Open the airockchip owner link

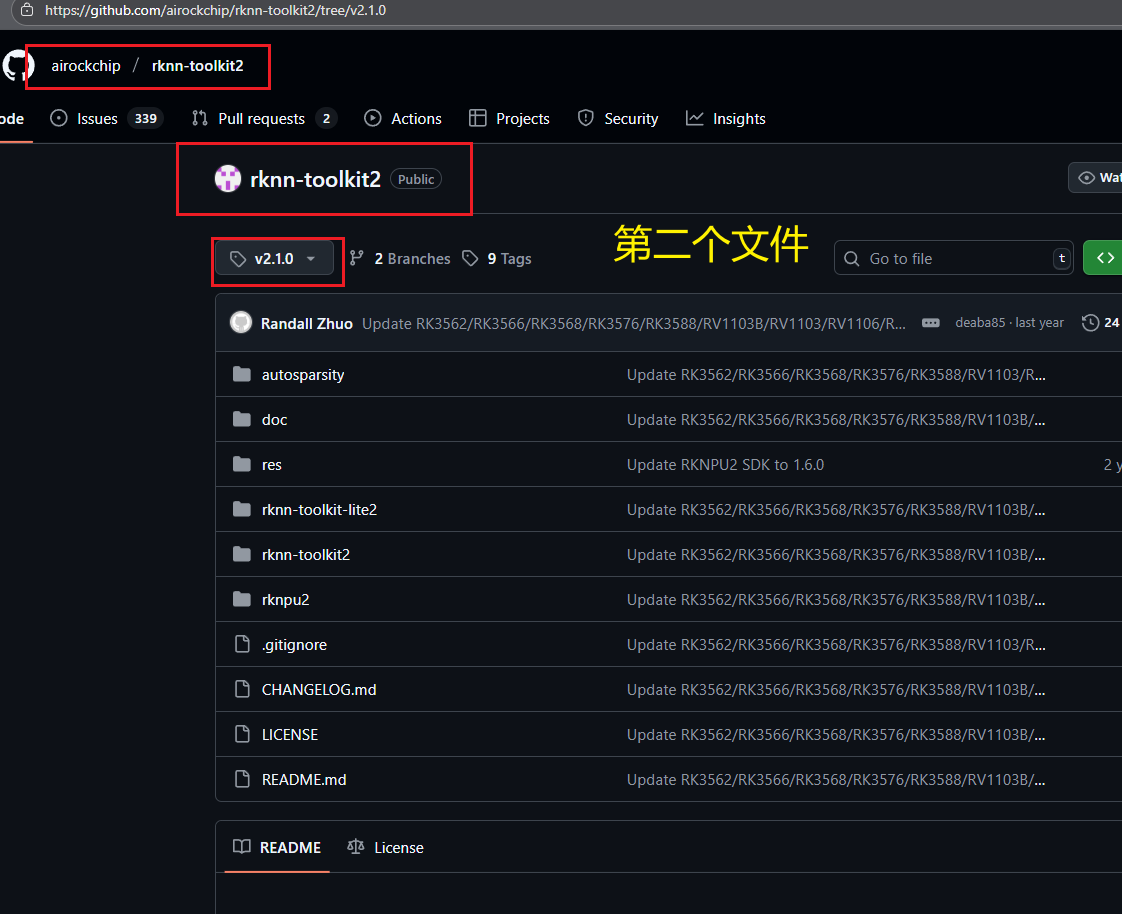tap(86, 66)
